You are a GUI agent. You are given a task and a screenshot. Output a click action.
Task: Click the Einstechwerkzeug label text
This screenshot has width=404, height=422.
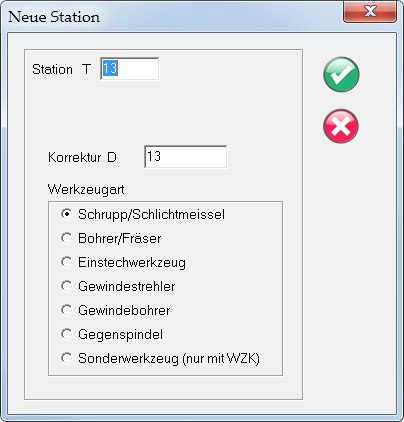click(x=132, y=262)
